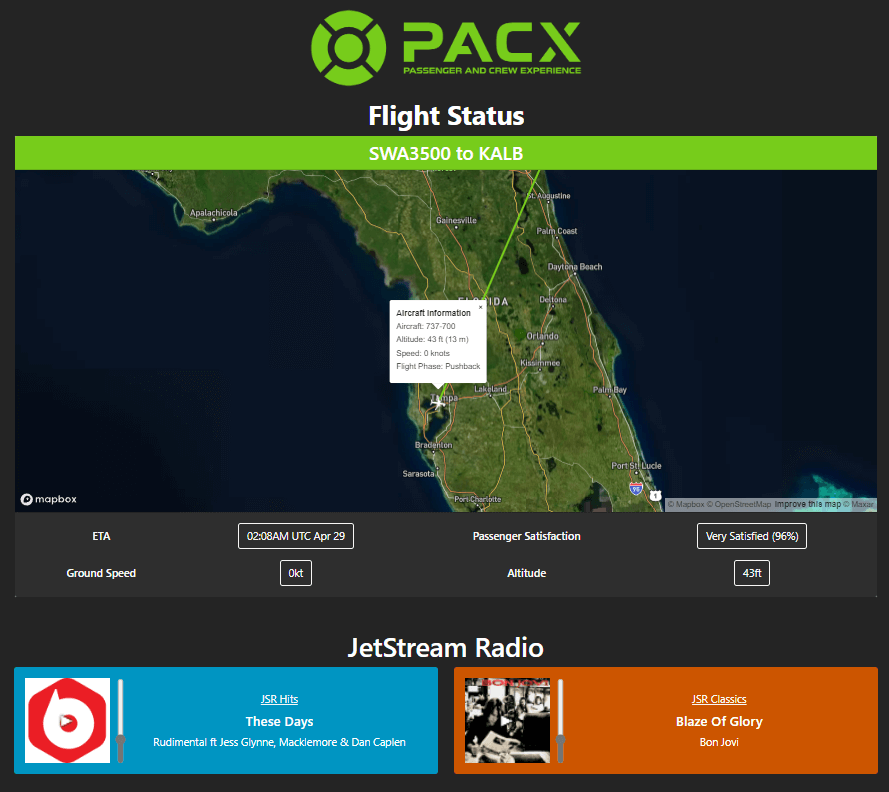Click the Palm Coast label on the map
Screen dimensions: 889x792
(x=557, y=231)
